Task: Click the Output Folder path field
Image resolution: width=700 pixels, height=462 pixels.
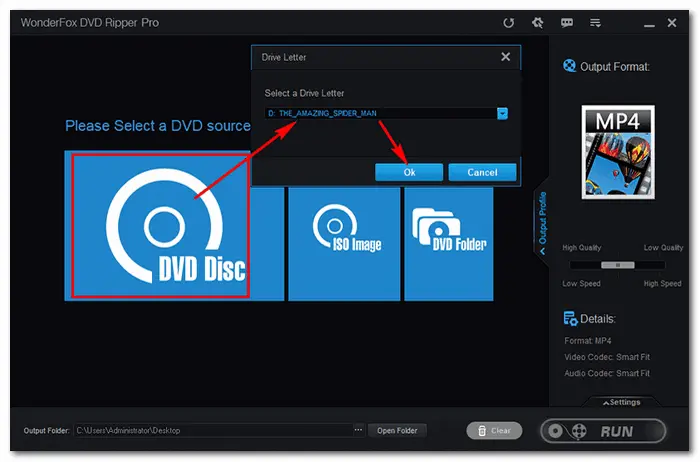Action: (x=213, y=430)
